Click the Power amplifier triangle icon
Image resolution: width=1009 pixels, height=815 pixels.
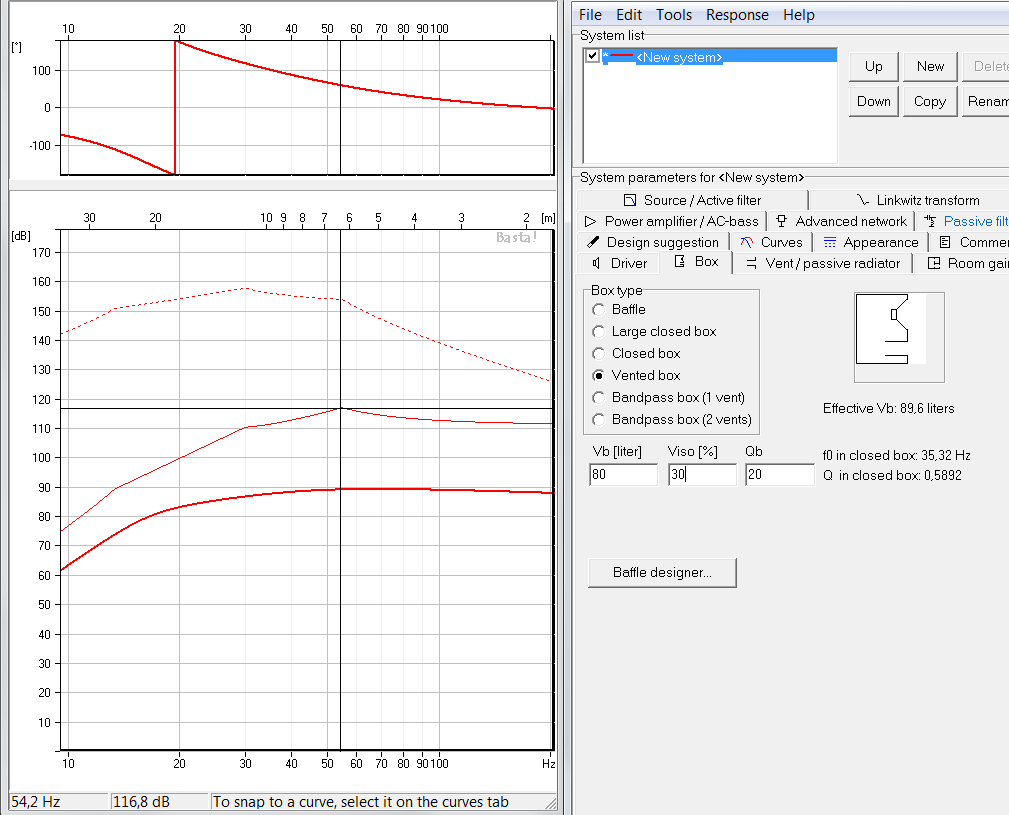tap(590, 221)
